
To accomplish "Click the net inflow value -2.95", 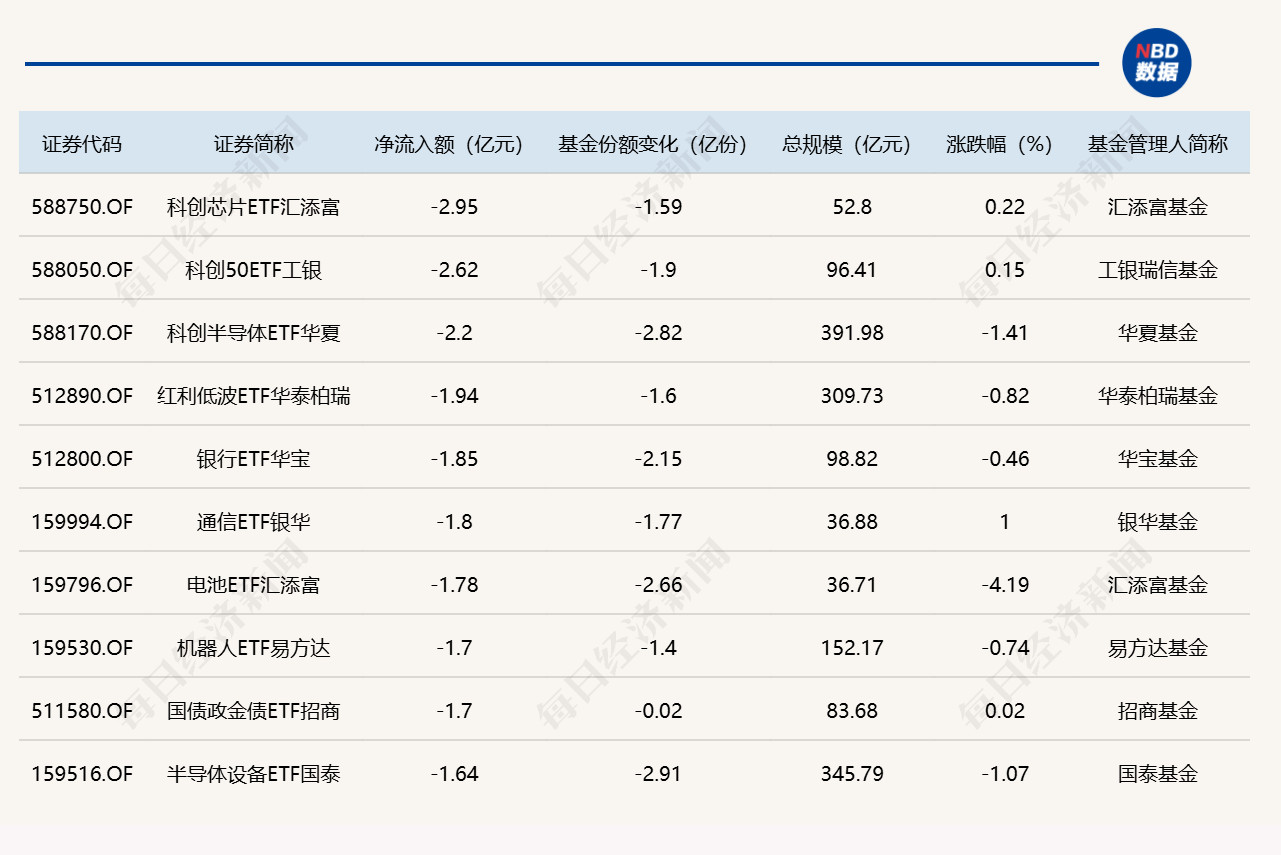I will [455, 207].
